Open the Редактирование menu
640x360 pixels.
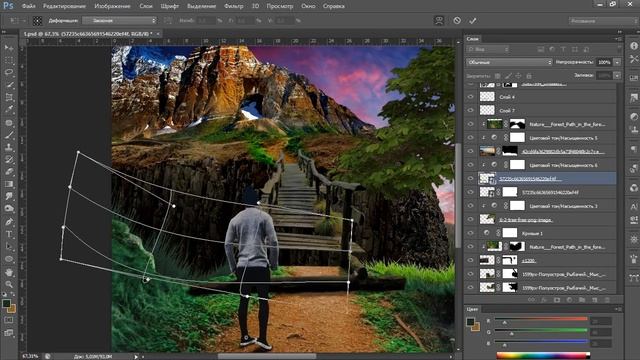pos(64,6)
